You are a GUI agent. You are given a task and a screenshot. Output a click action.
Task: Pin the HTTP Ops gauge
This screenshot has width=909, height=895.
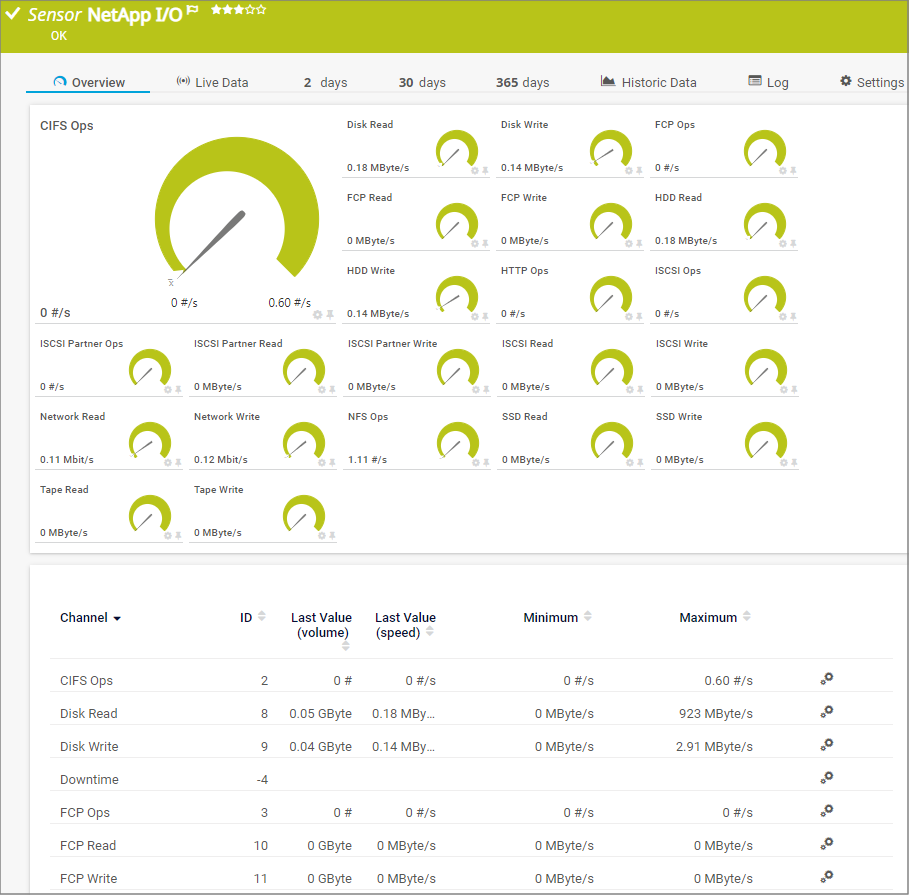[640, 317]
